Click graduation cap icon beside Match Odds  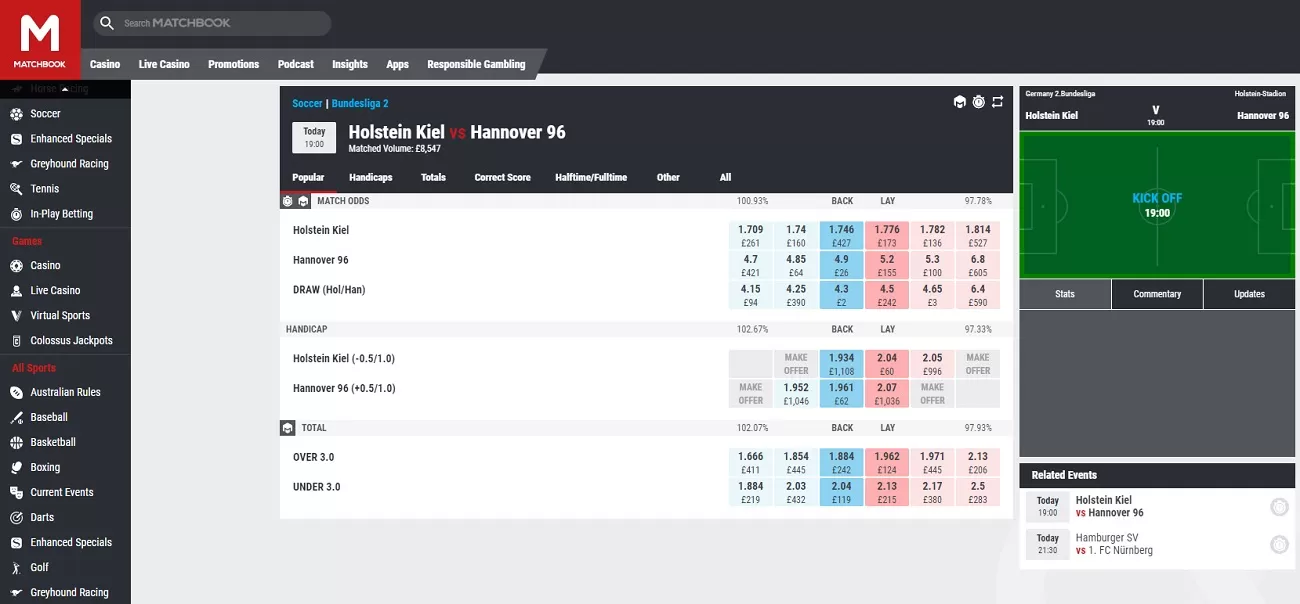point(303,201)
